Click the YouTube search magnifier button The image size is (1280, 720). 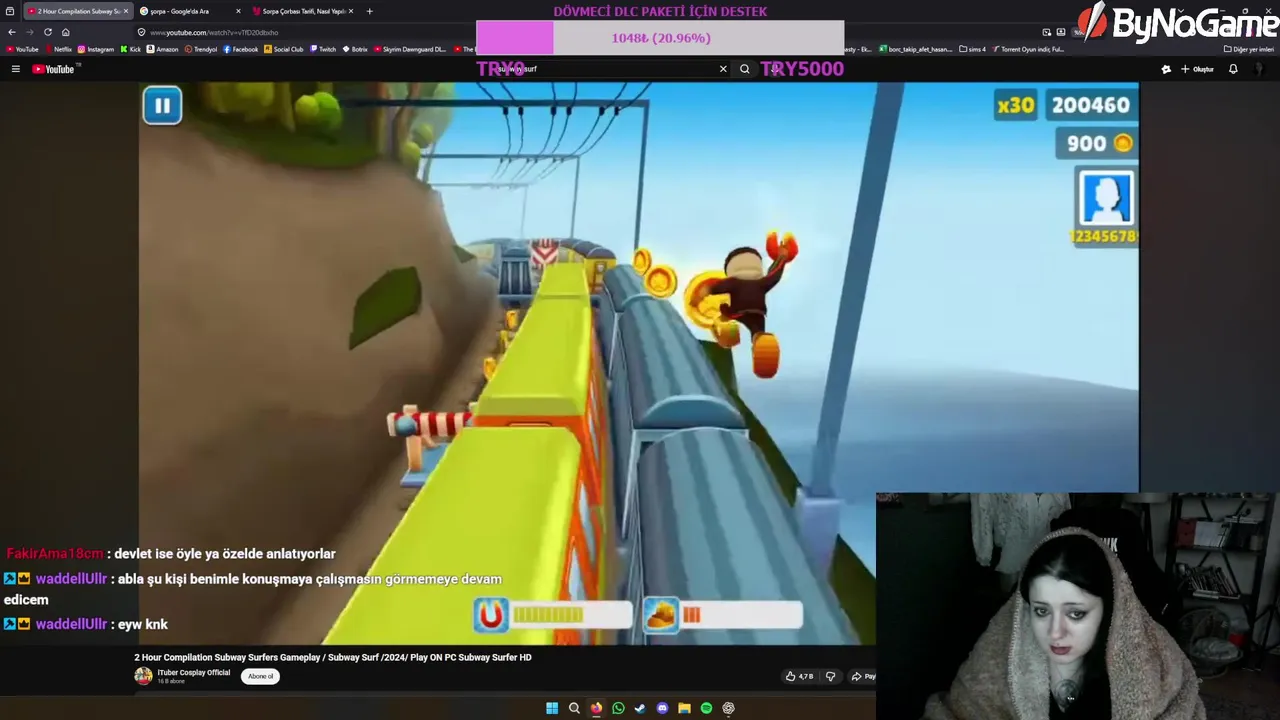pyautogui.click(x=744, y=69)
